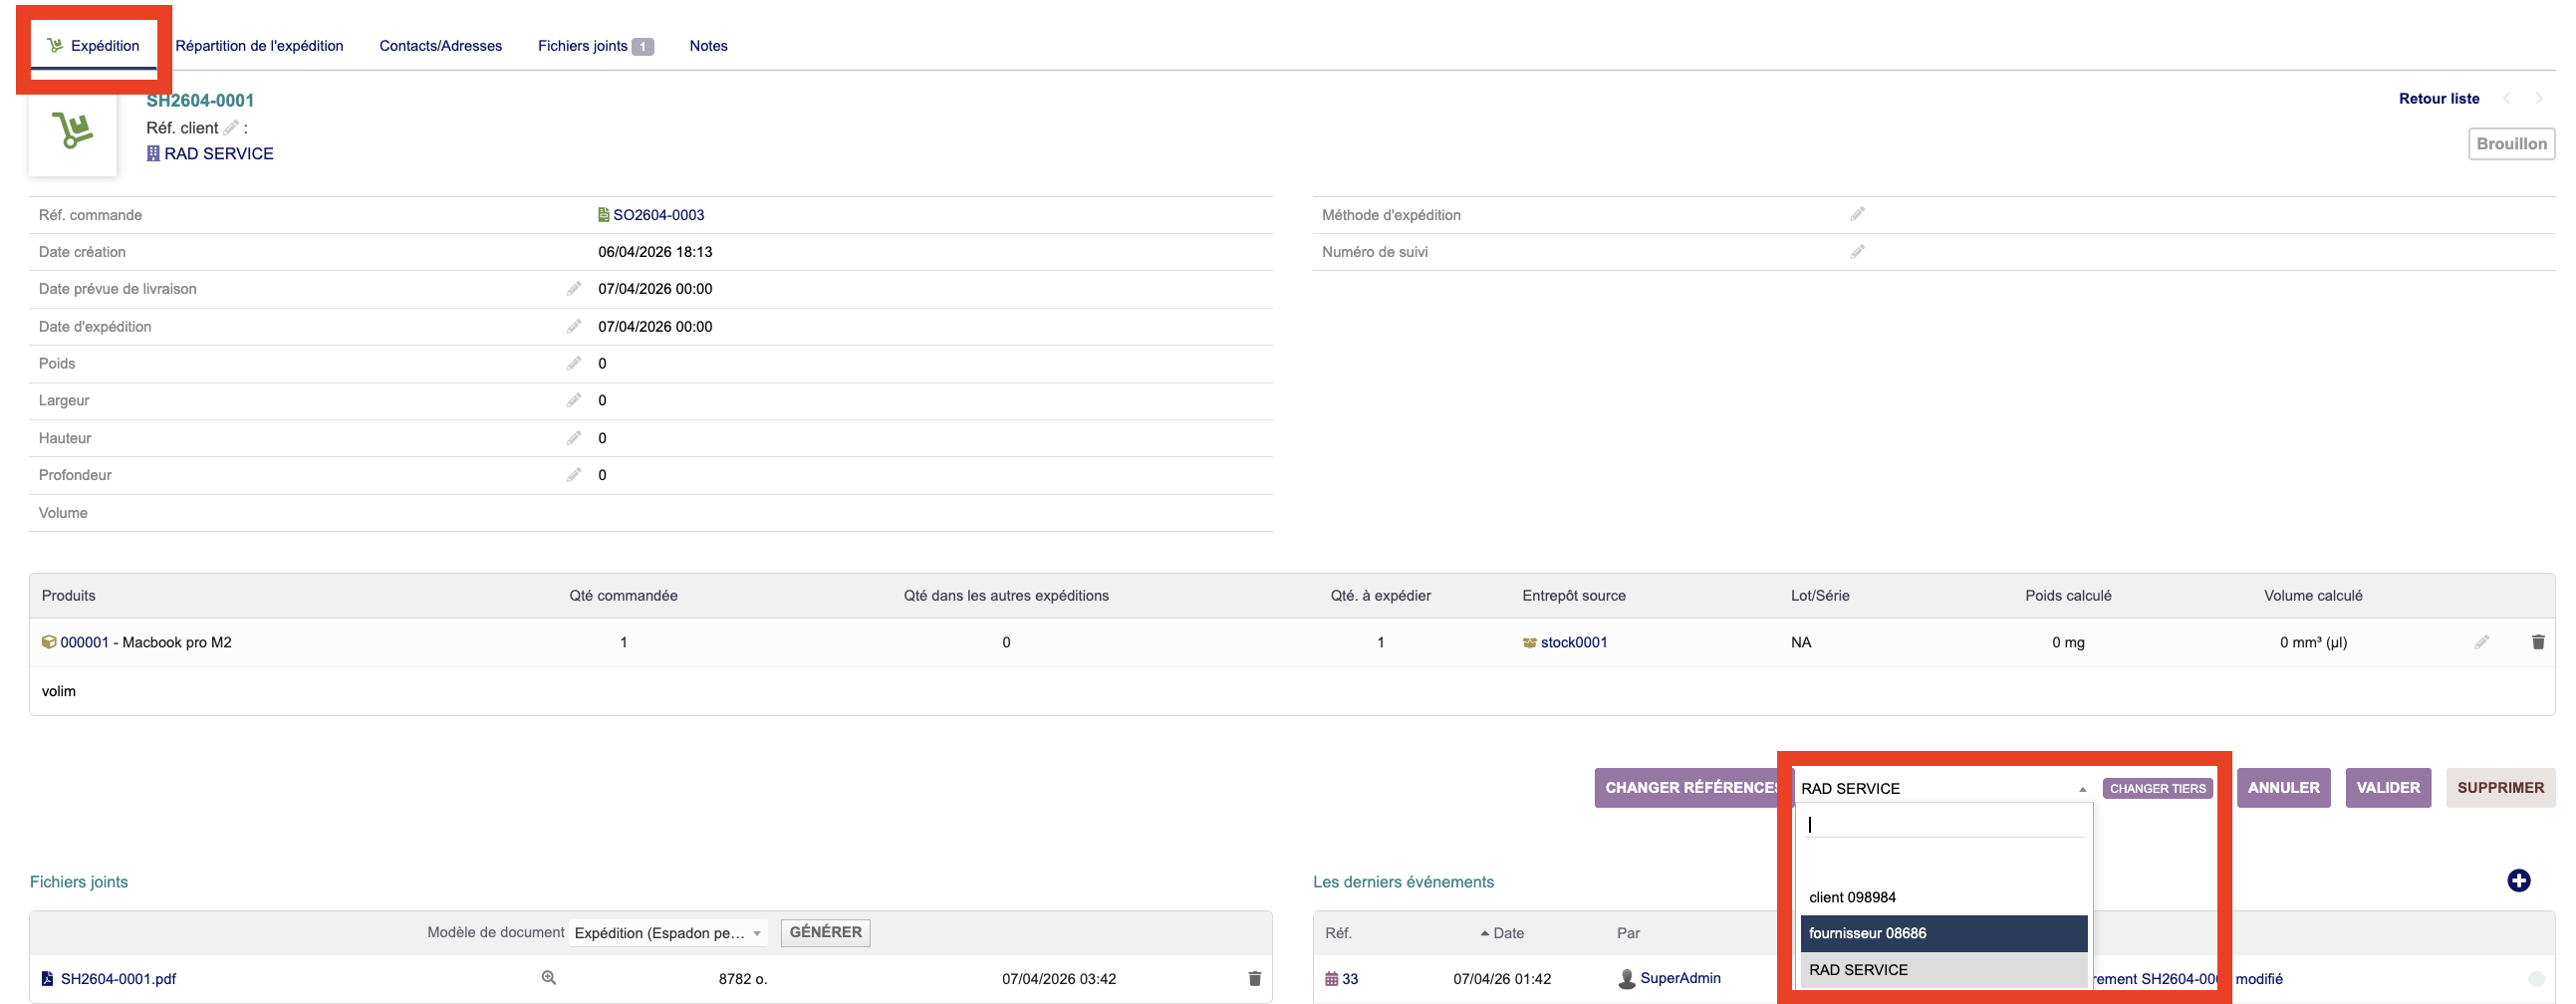
Task: Open the Modèle de document dropdown
Action: [x=668, y=933]
